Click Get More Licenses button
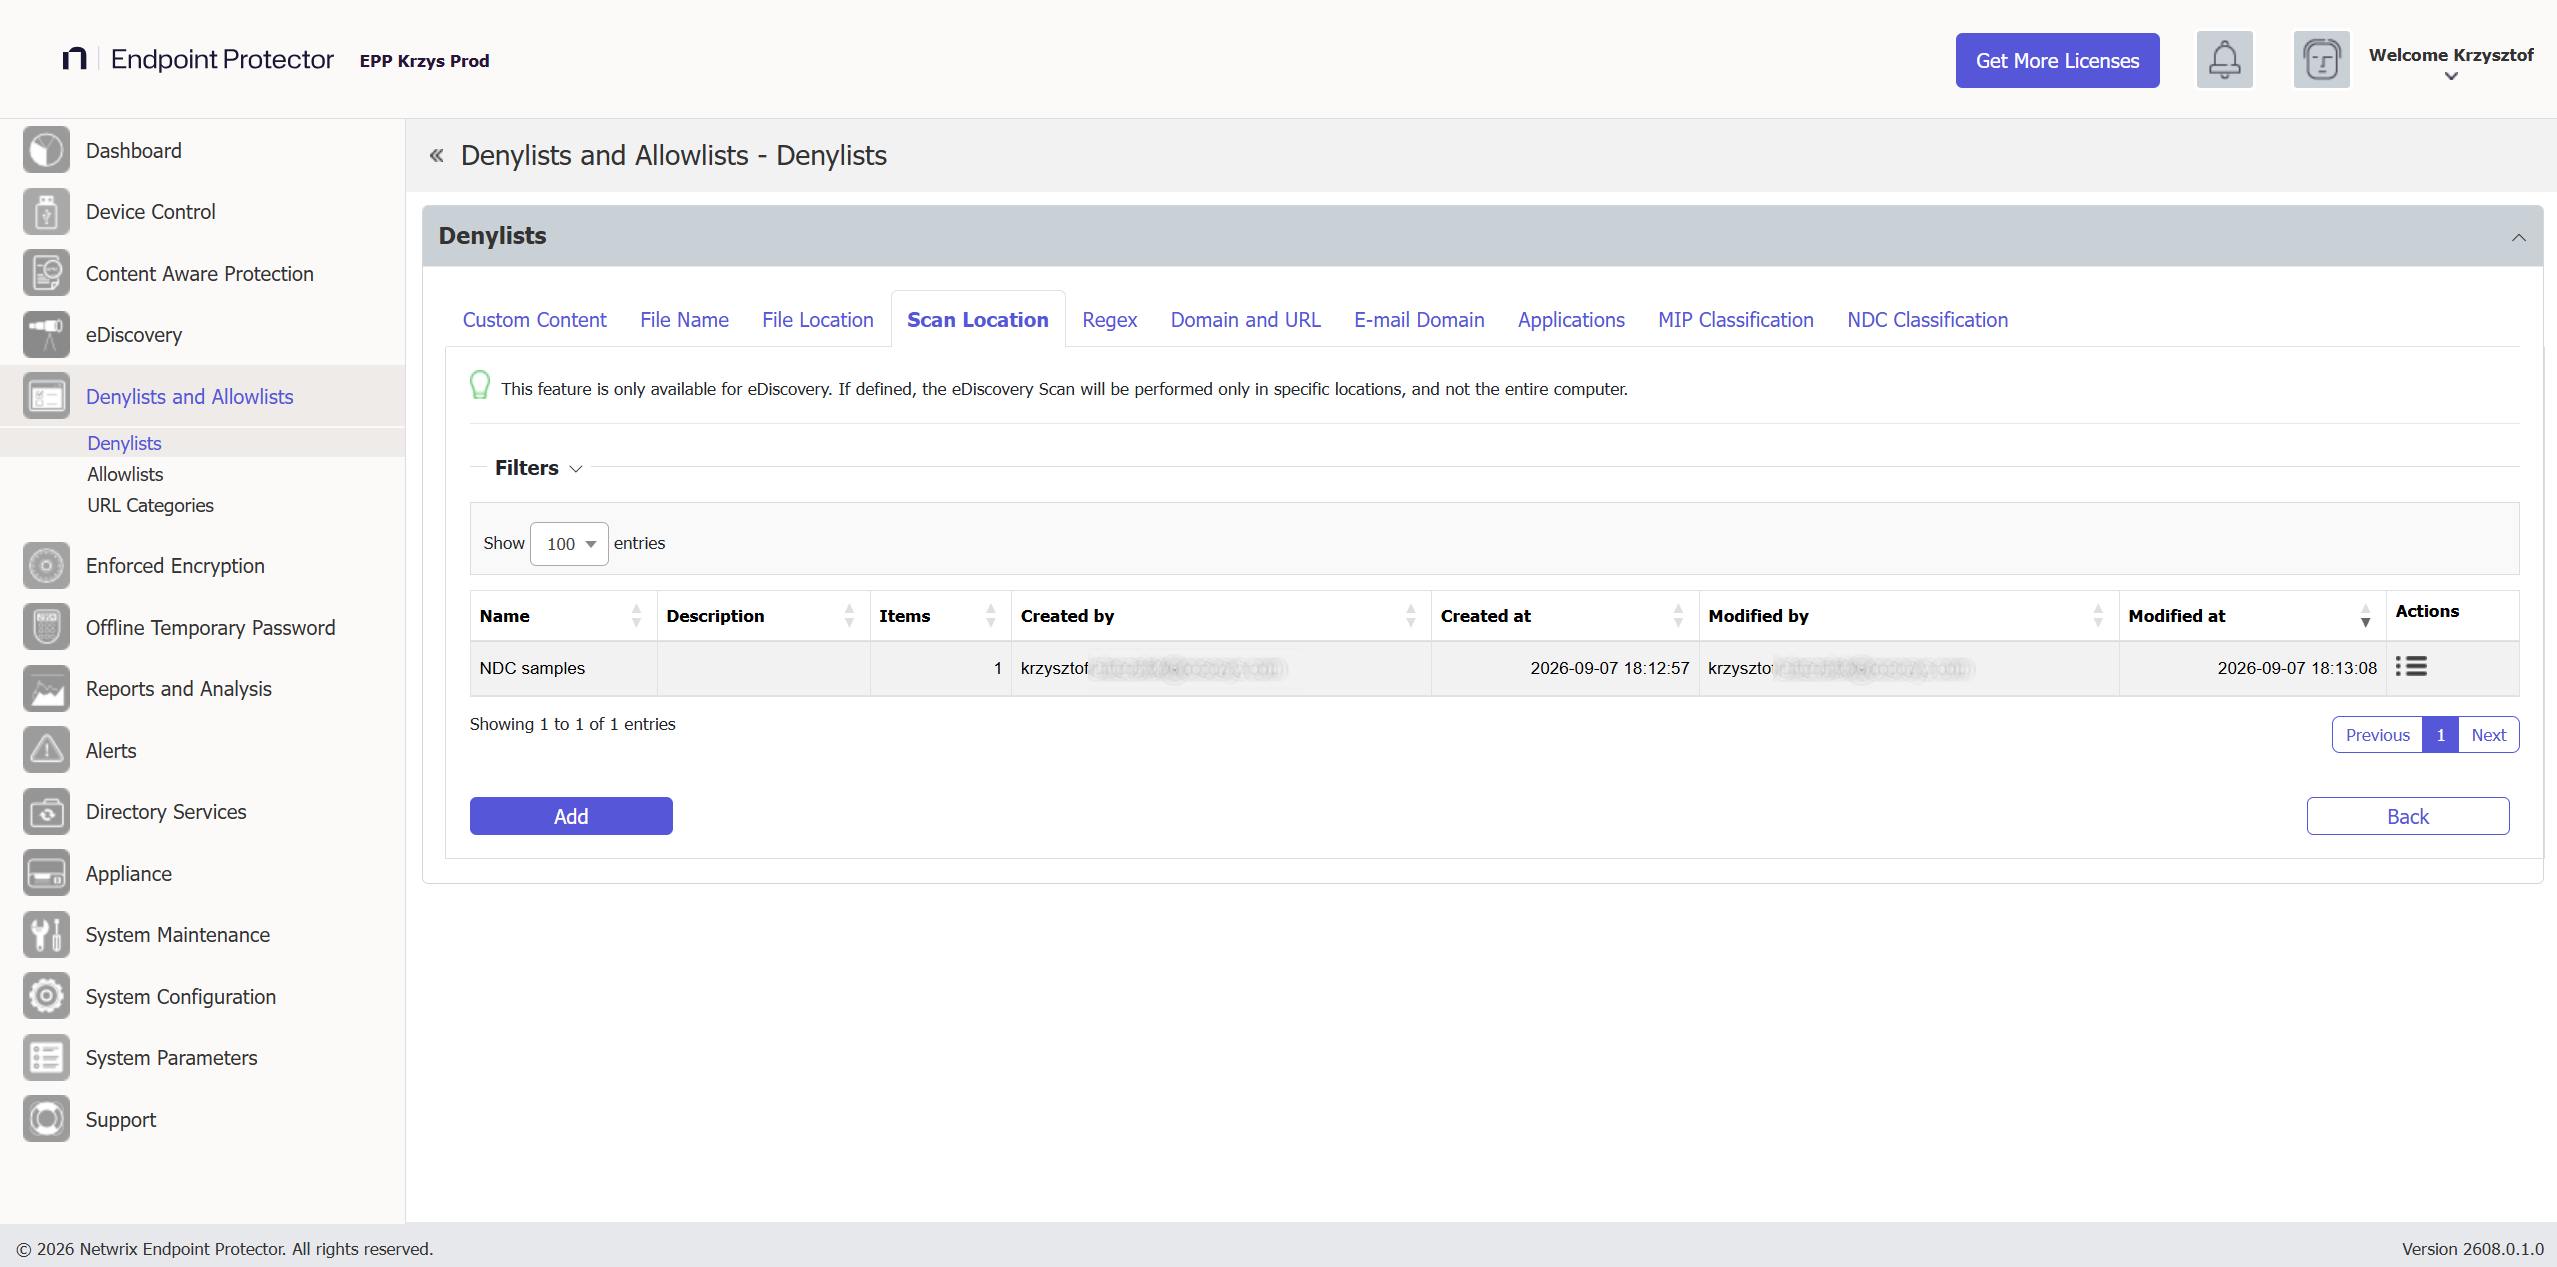Image resolution: width=2557 pixels, height=1267 pixels. pos(2057,60)
